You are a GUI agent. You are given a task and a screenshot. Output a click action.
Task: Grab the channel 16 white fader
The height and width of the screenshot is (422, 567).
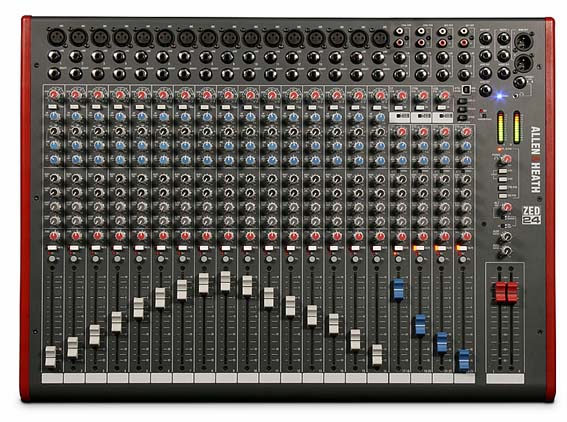point(377,354)
